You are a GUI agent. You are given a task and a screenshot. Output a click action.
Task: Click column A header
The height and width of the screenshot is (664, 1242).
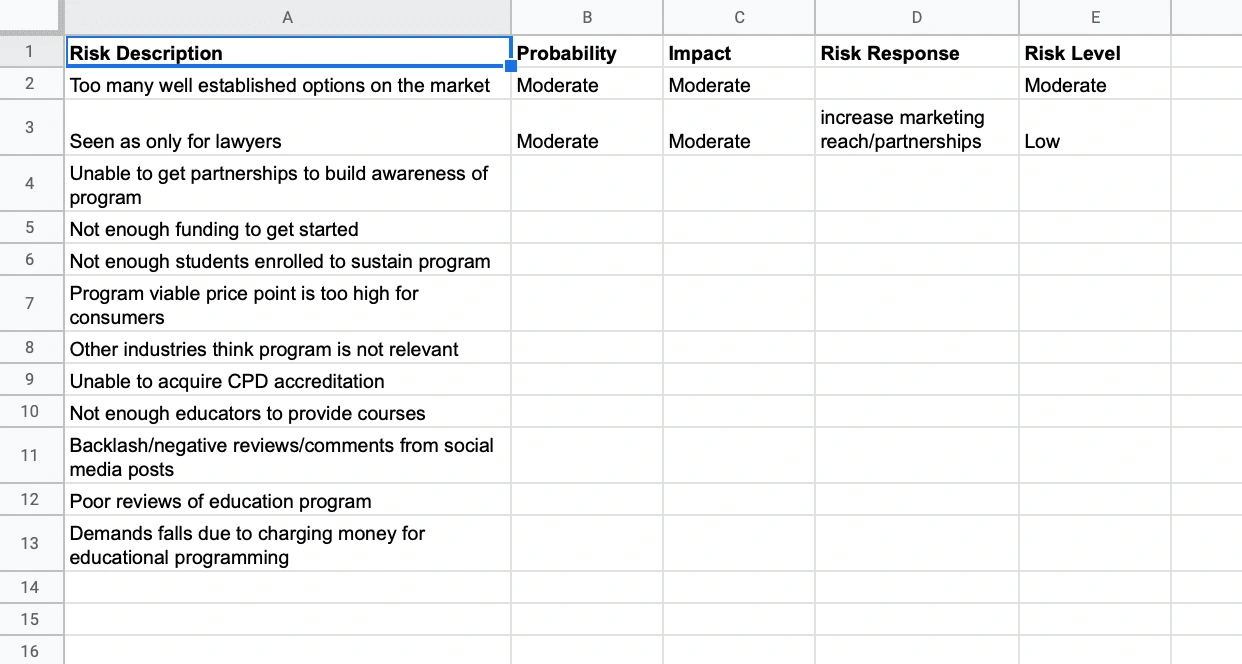coord(288,17)
